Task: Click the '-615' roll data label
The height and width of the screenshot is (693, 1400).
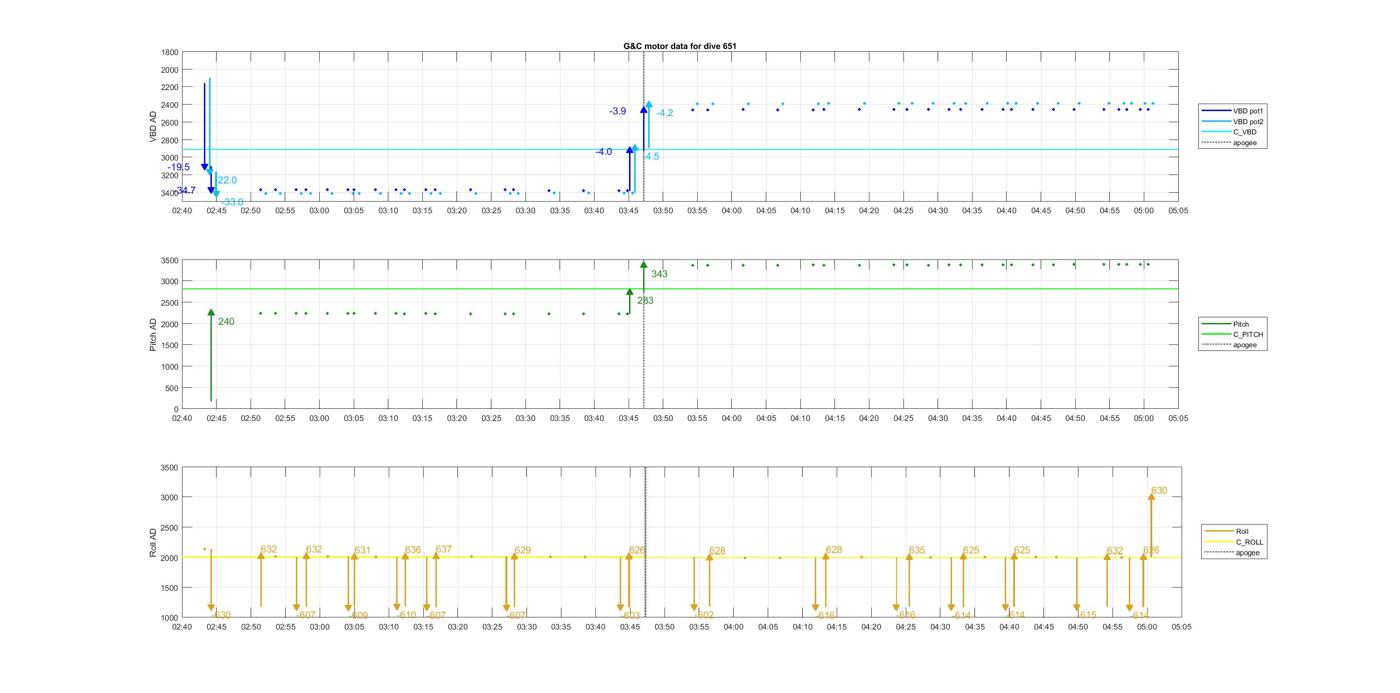Action: (1087, 616)
